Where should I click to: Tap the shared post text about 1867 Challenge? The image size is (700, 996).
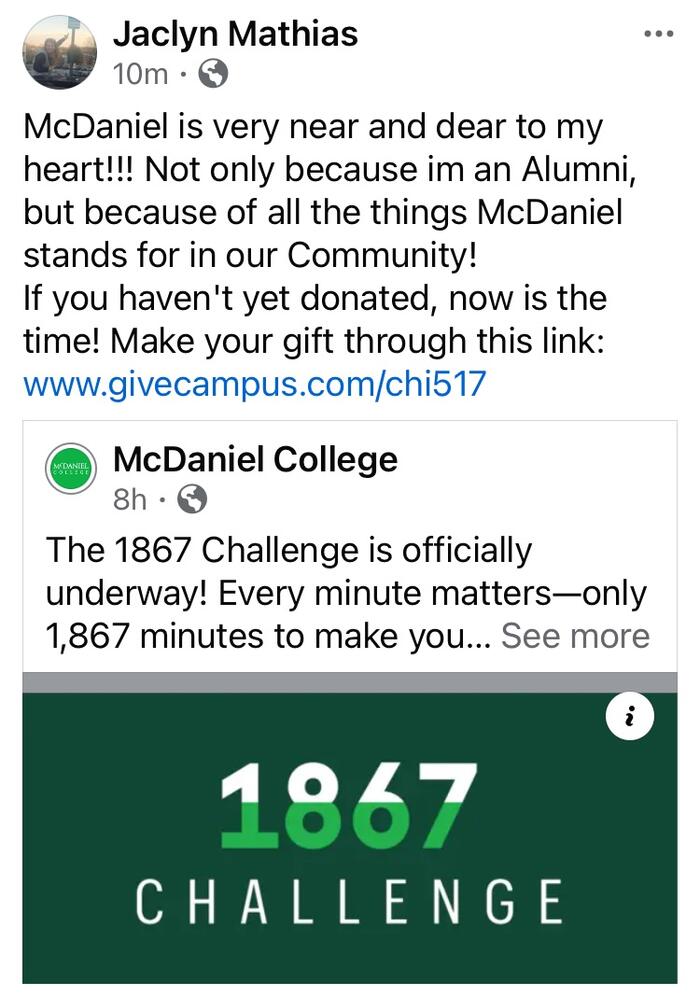[347, 593]
